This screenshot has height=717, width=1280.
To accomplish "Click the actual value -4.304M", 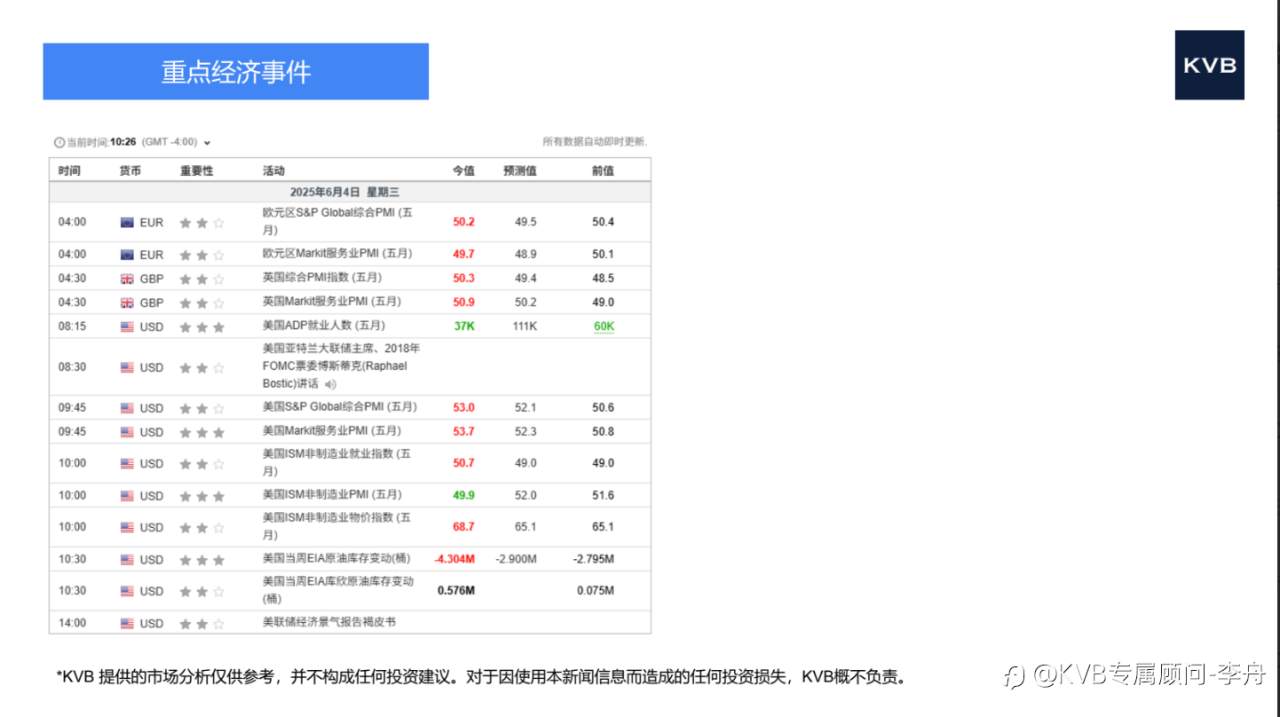I will pos(455,560).
